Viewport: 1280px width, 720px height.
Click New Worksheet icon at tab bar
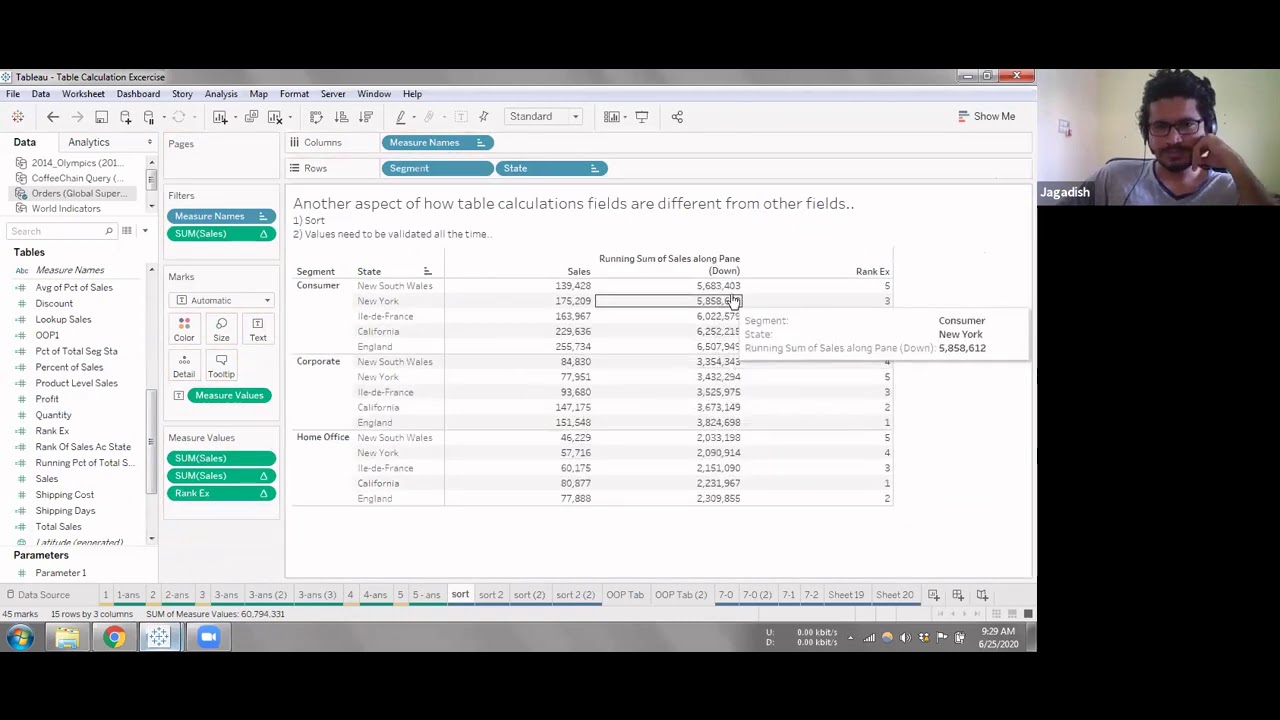tap(933, 595)
